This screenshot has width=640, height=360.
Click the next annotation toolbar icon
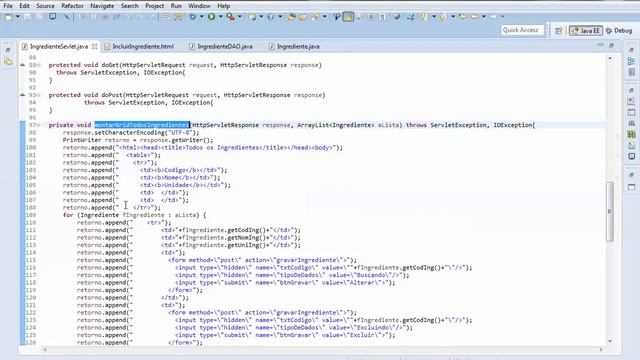click(x=424, y=17)
